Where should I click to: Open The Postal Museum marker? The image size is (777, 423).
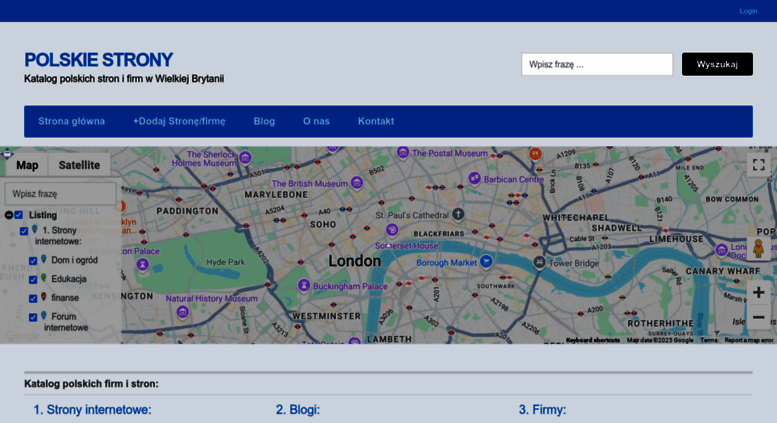(403, 153)
